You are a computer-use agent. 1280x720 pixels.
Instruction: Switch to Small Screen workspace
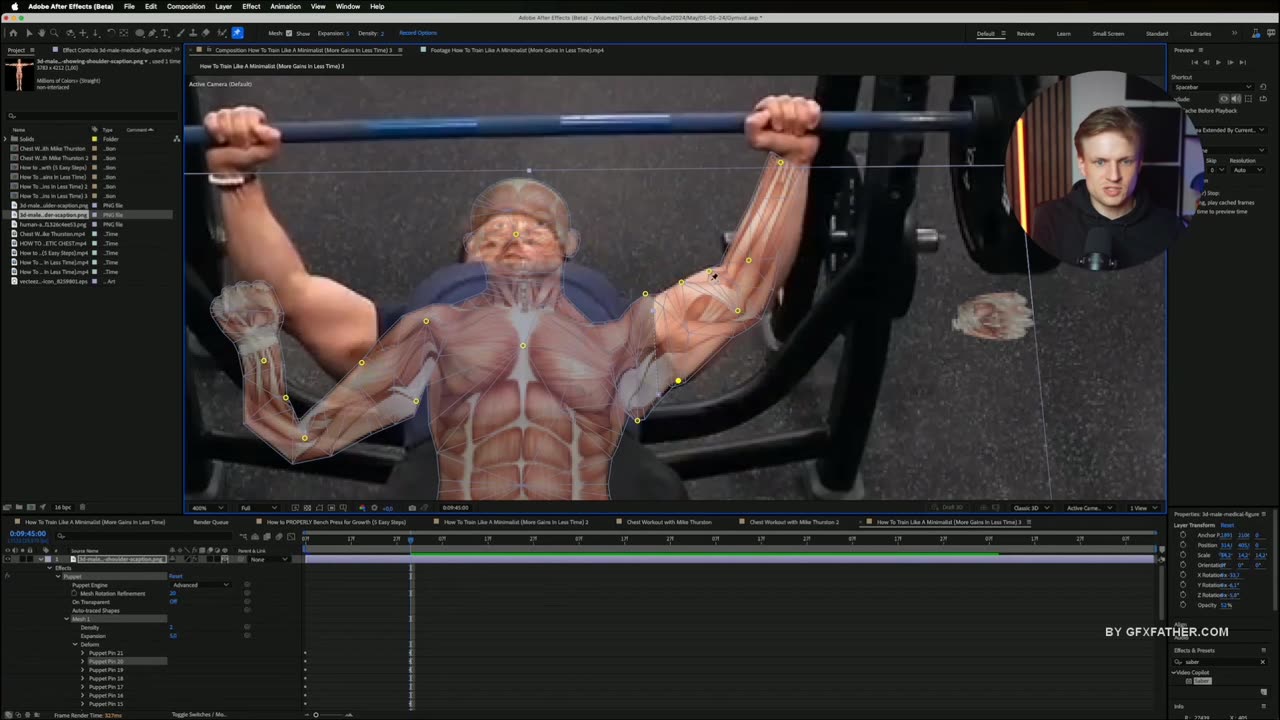1108,33
